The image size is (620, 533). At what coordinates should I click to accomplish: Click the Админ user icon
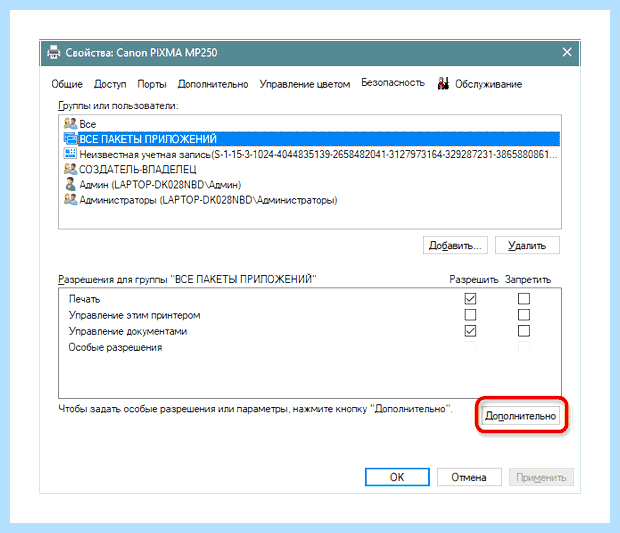point(70,184)
